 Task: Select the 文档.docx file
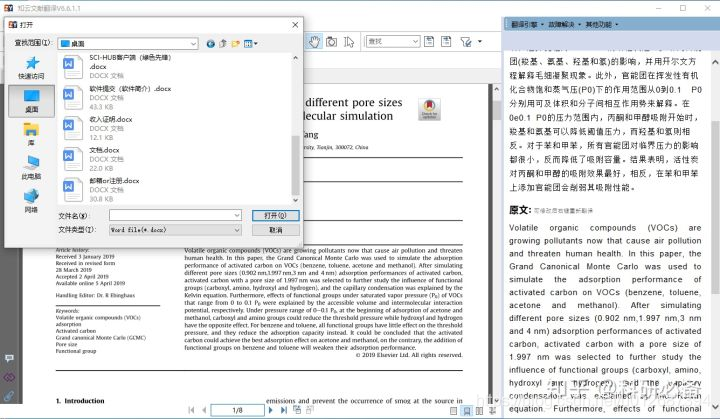(x=174, y=159)
